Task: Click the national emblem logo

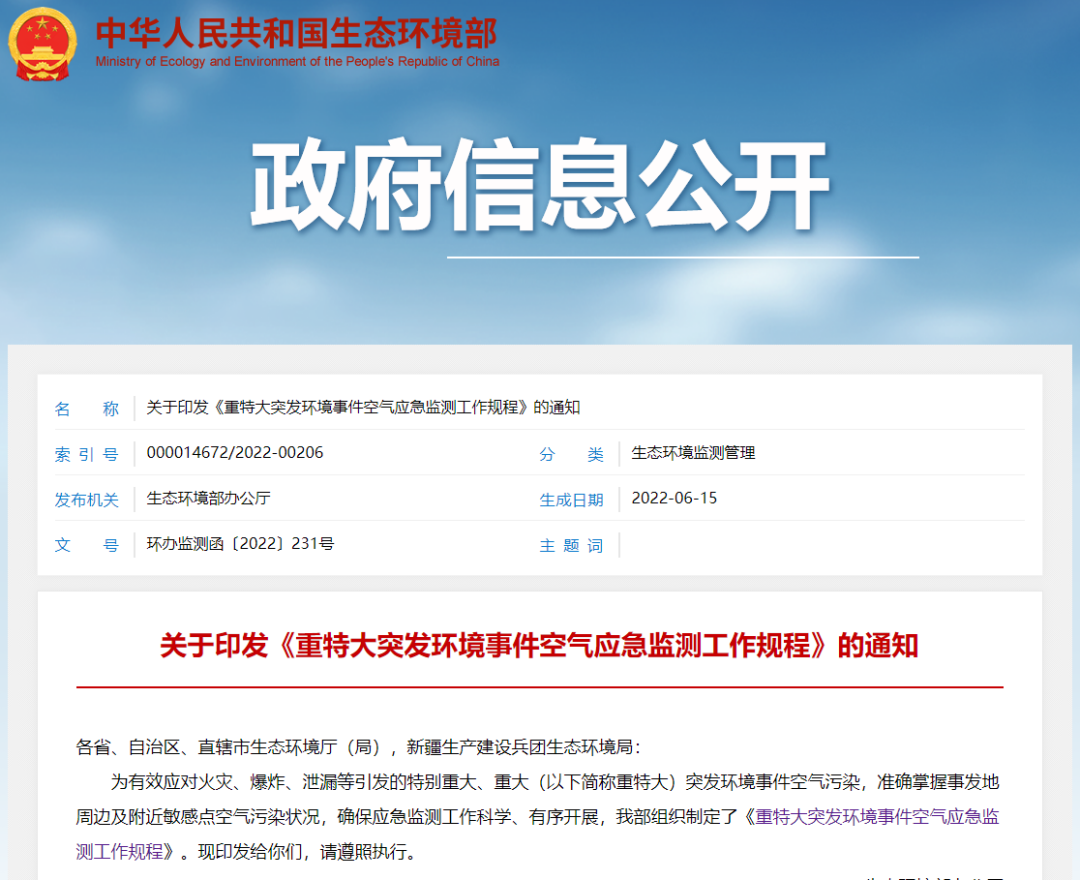Action: pyautogui.click(x=43, y=43)
